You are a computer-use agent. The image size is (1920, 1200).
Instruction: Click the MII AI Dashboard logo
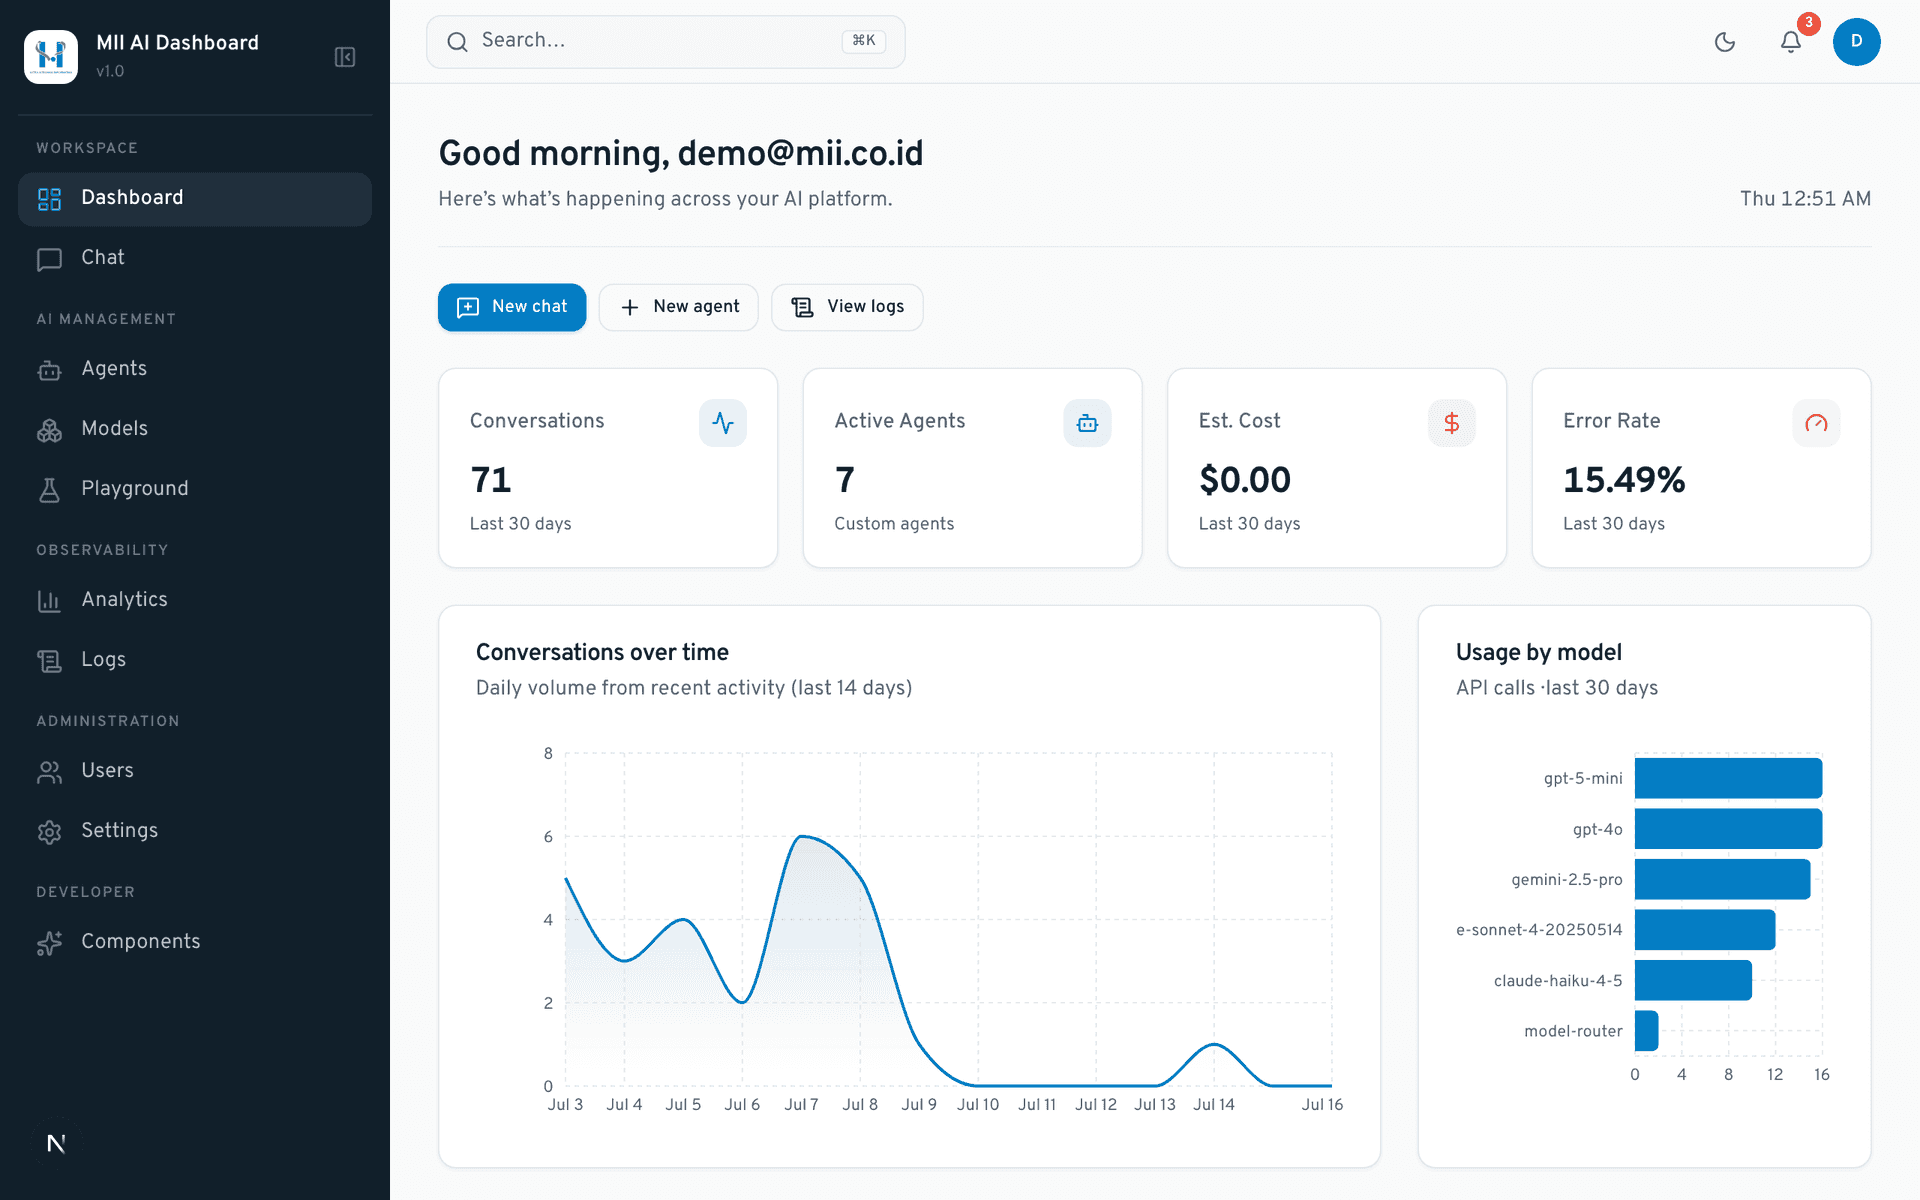pyautogui.click(x=51, y=57)
